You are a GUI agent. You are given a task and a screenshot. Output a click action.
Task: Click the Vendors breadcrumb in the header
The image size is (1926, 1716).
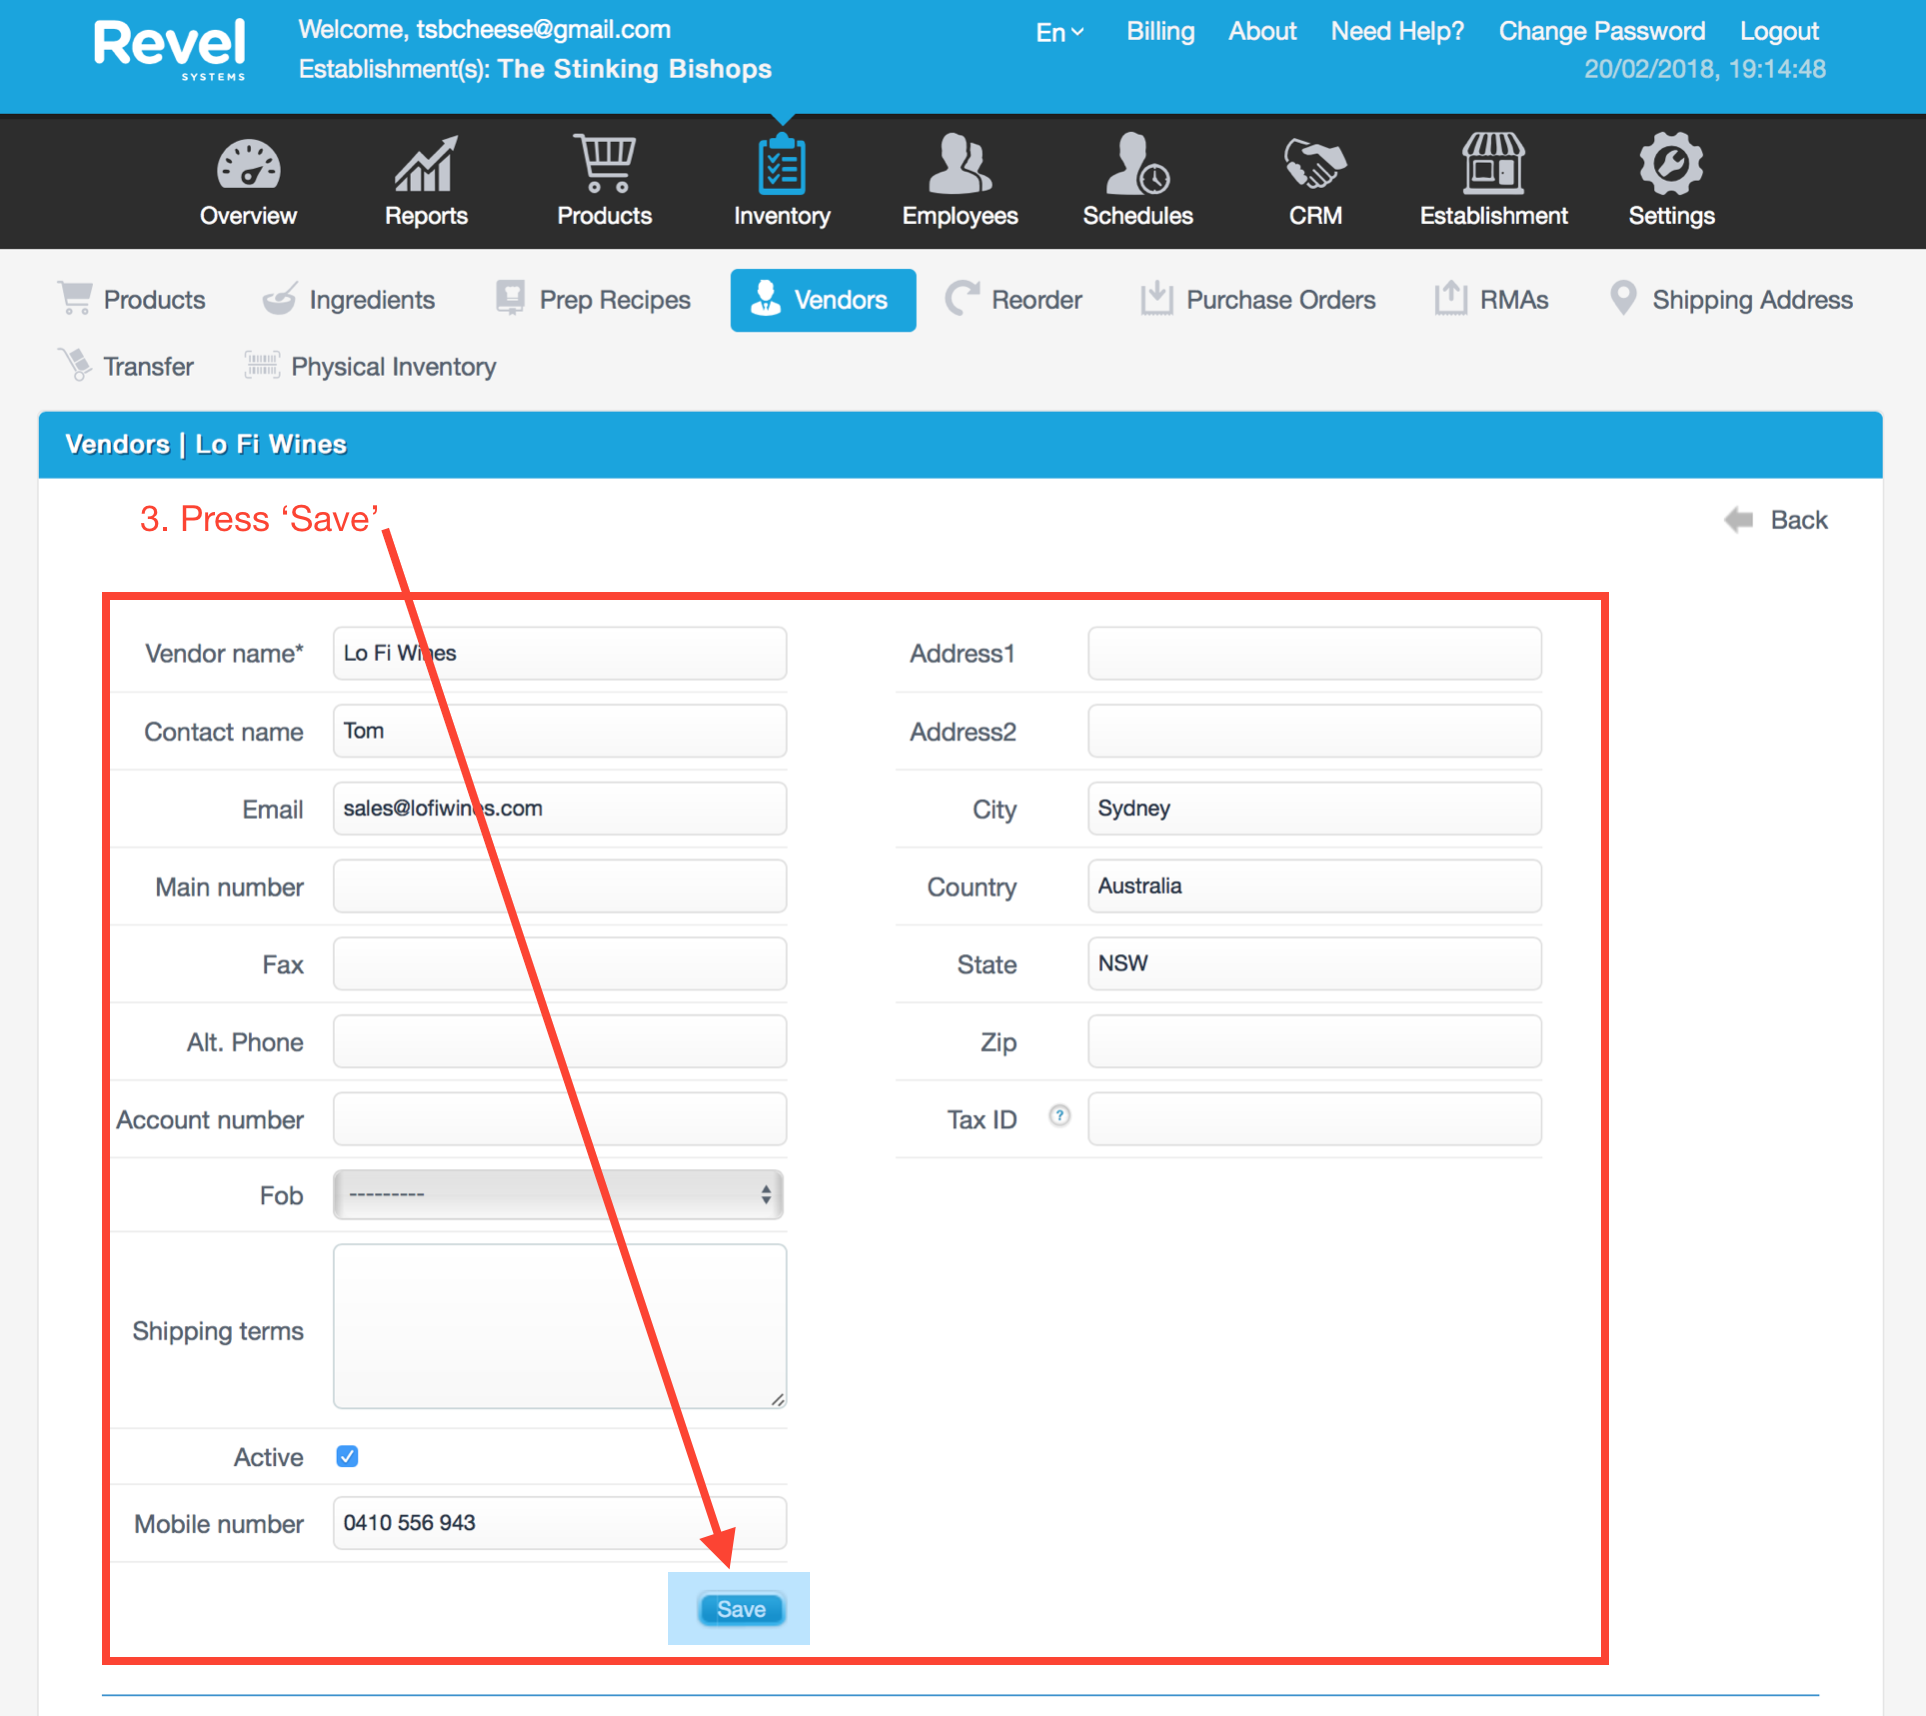[x=117, y=444]
